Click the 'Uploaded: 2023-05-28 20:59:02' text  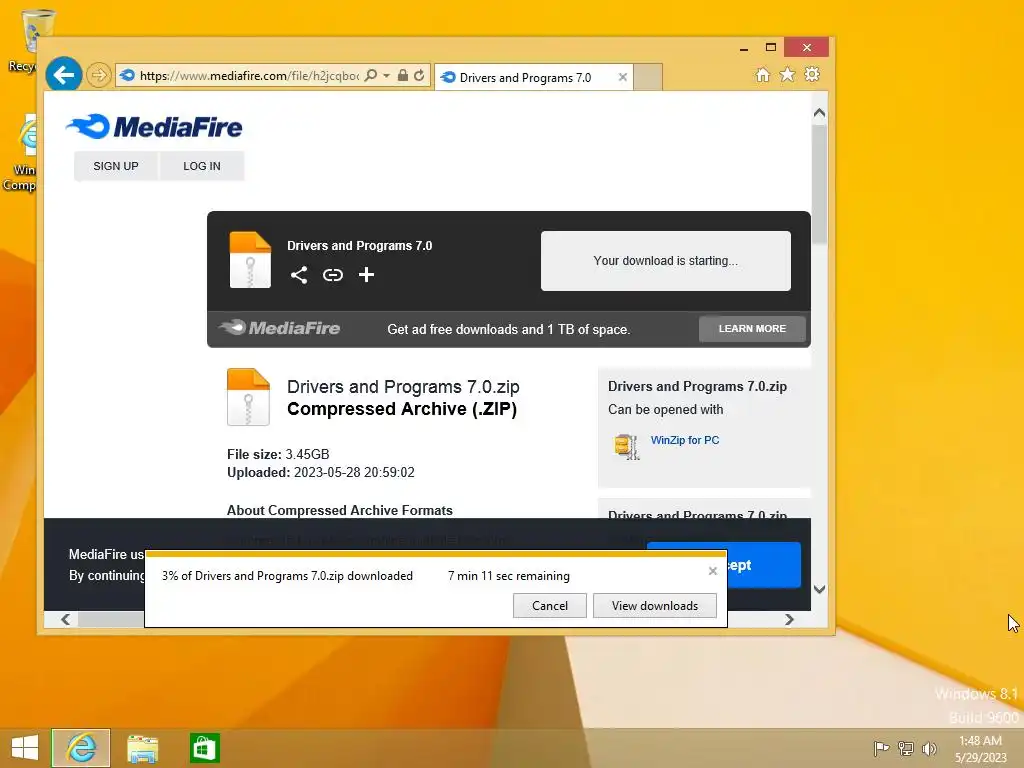click(321, 472)
